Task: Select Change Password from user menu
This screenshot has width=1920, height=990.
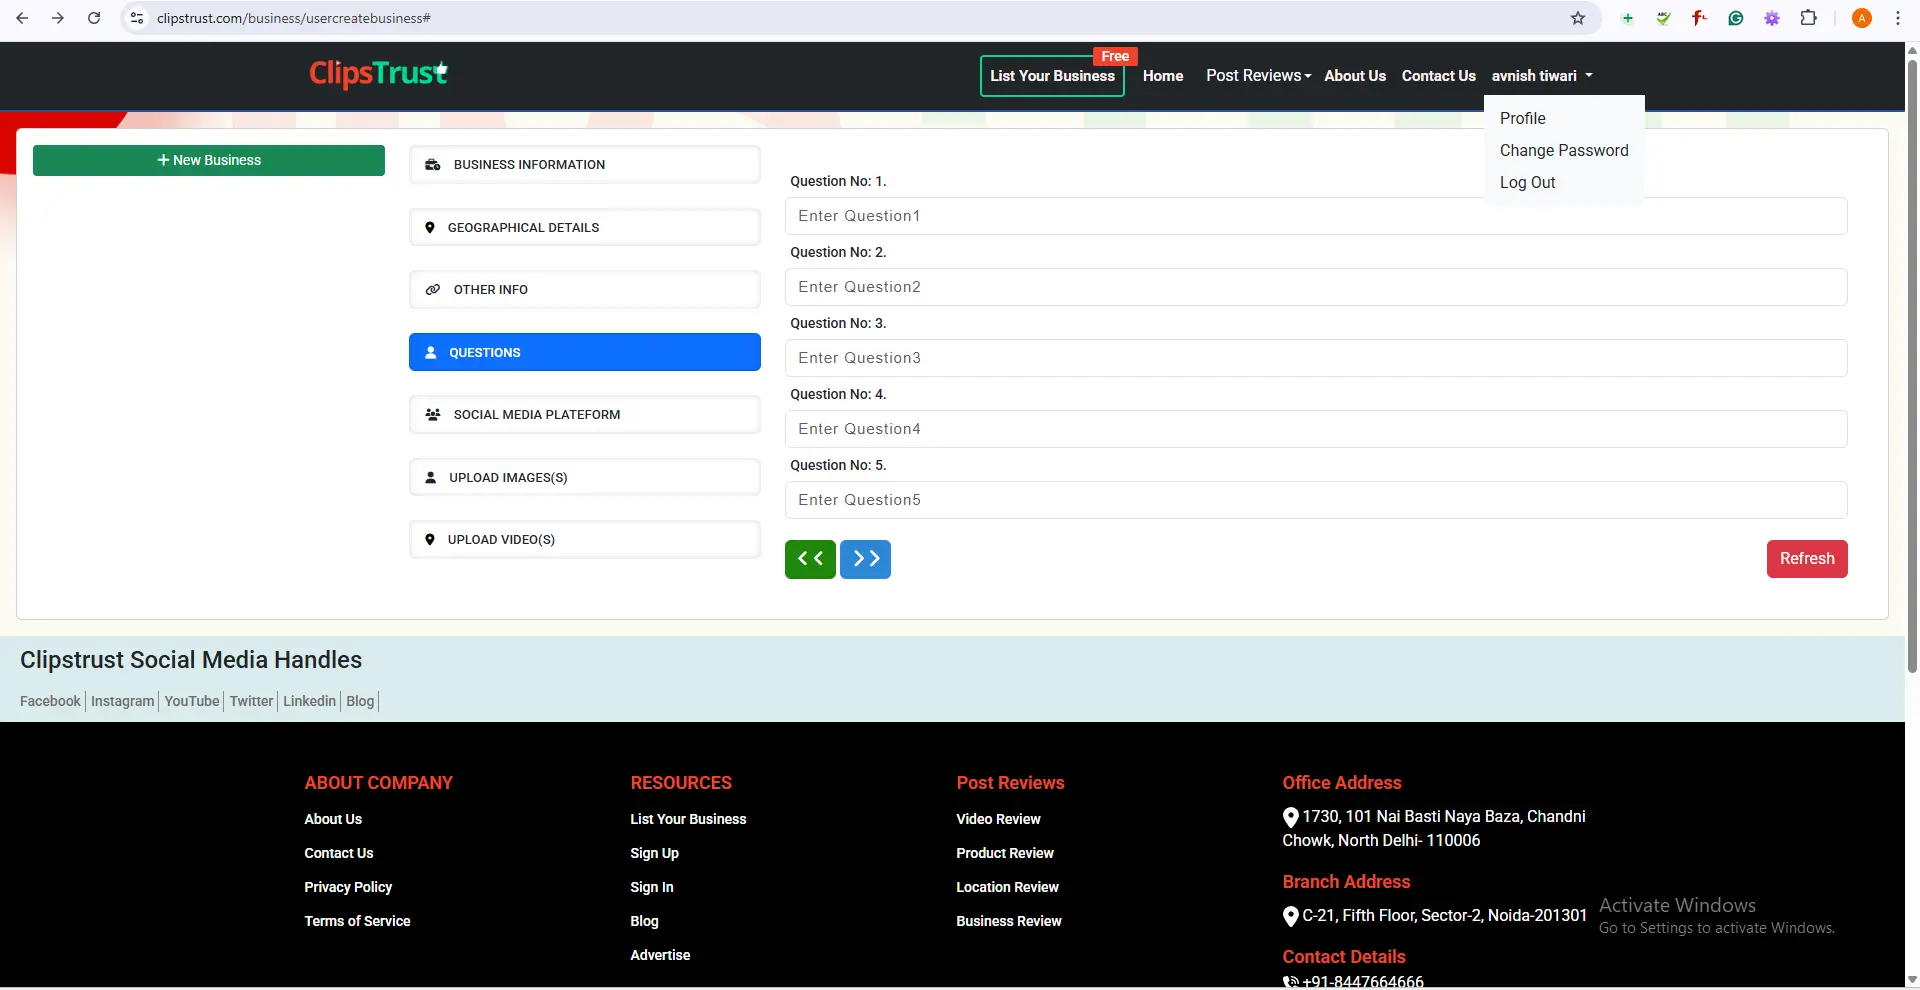Action: click(1564, 150)
